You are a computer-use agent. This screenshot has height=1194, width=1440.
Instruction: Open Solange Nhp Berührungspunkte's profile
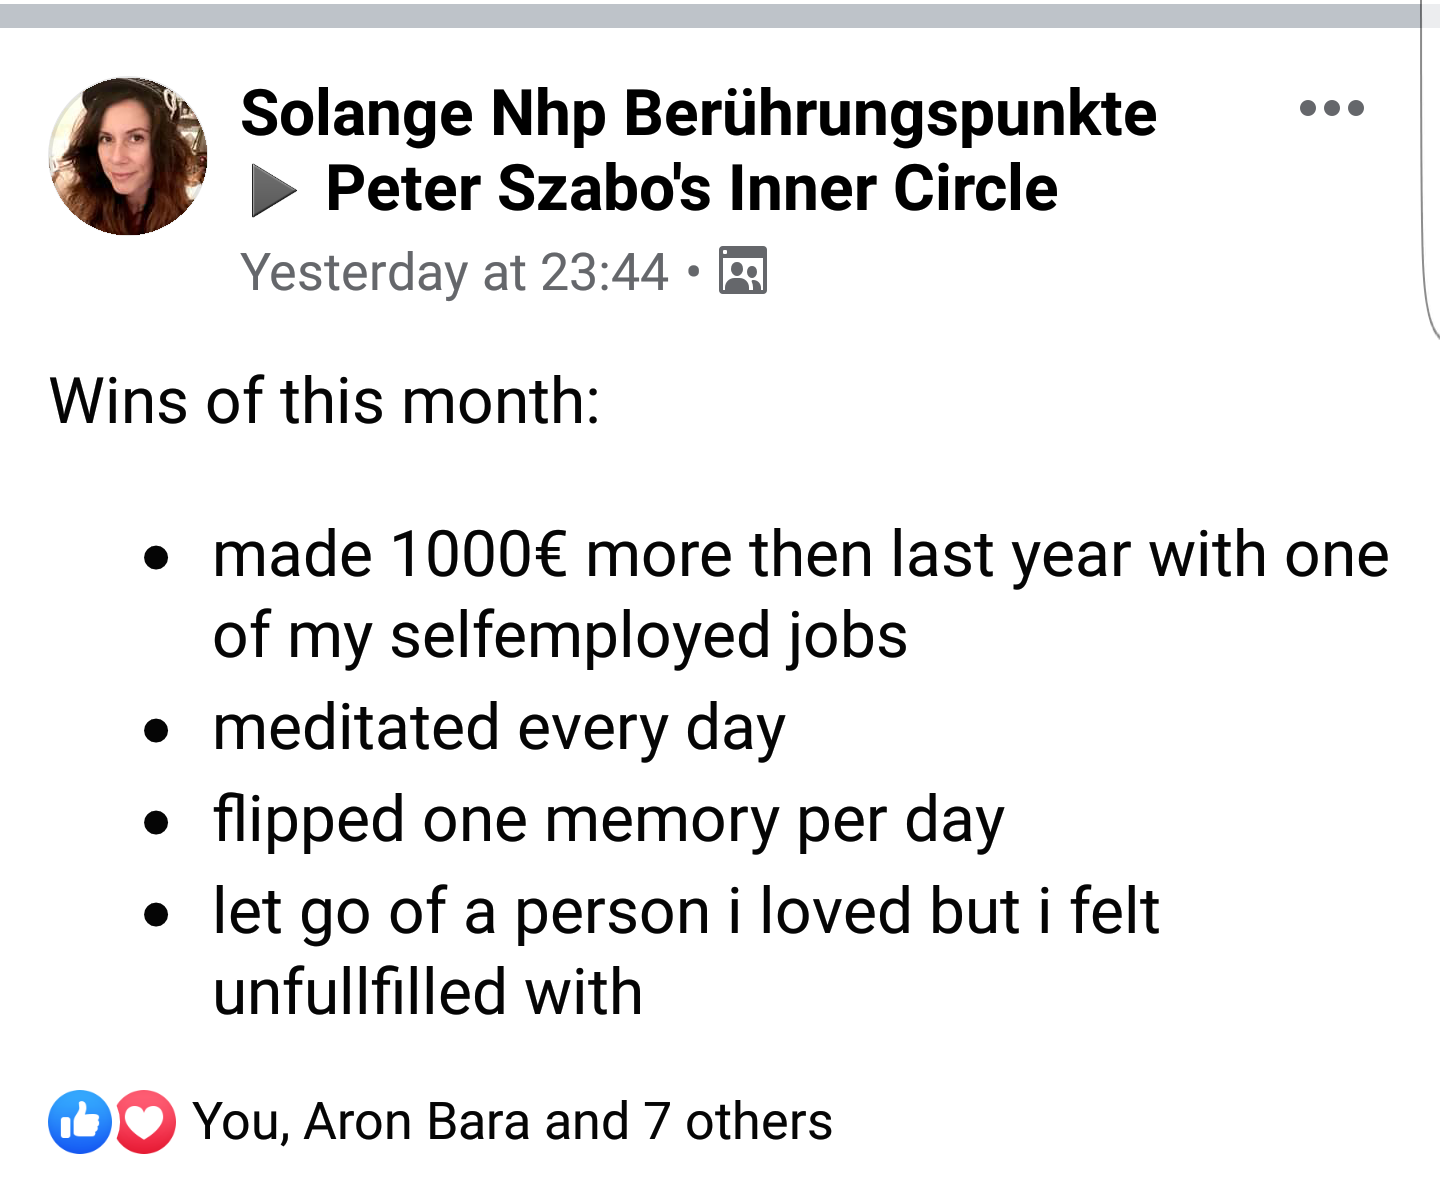coord(698,113)
